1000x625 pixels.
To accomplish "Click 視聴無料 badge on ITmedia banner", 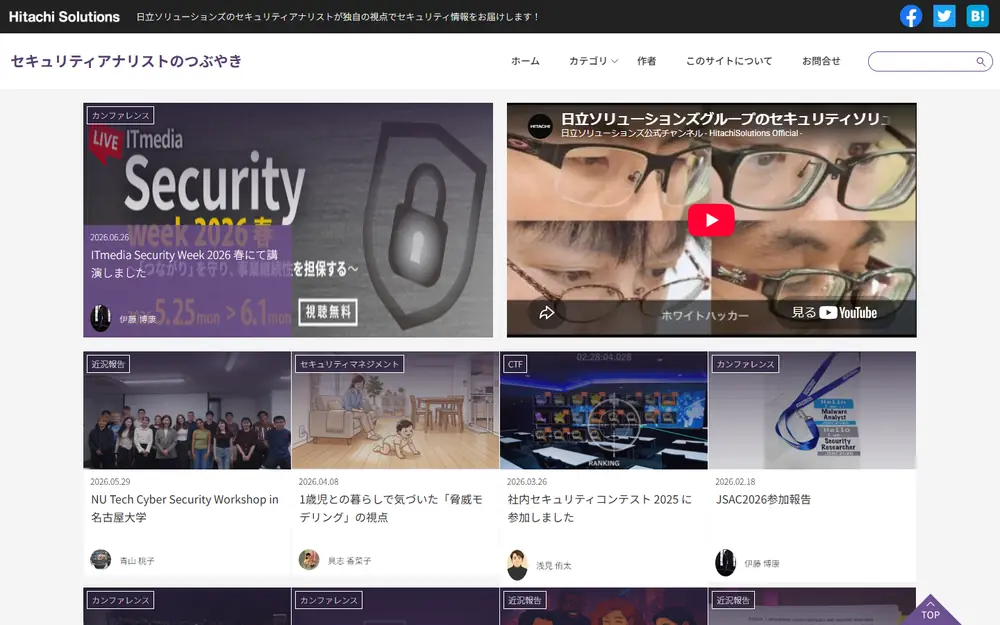I will coord(328,312).
